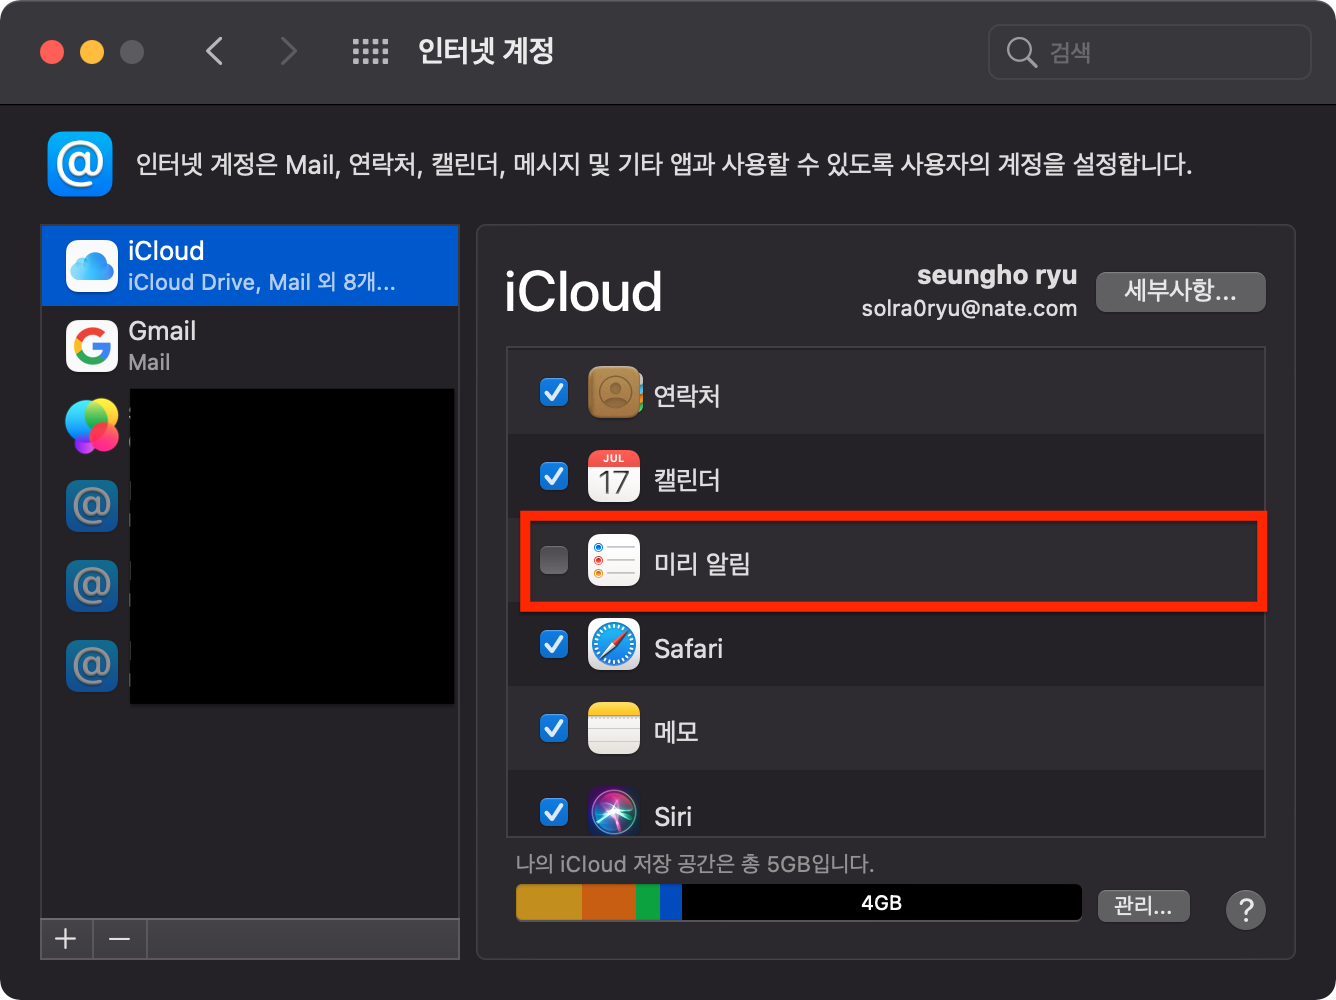Click the iCloud storage usage bar
This screenshot has height=1000, width=1336.
(x=799, y=903)
